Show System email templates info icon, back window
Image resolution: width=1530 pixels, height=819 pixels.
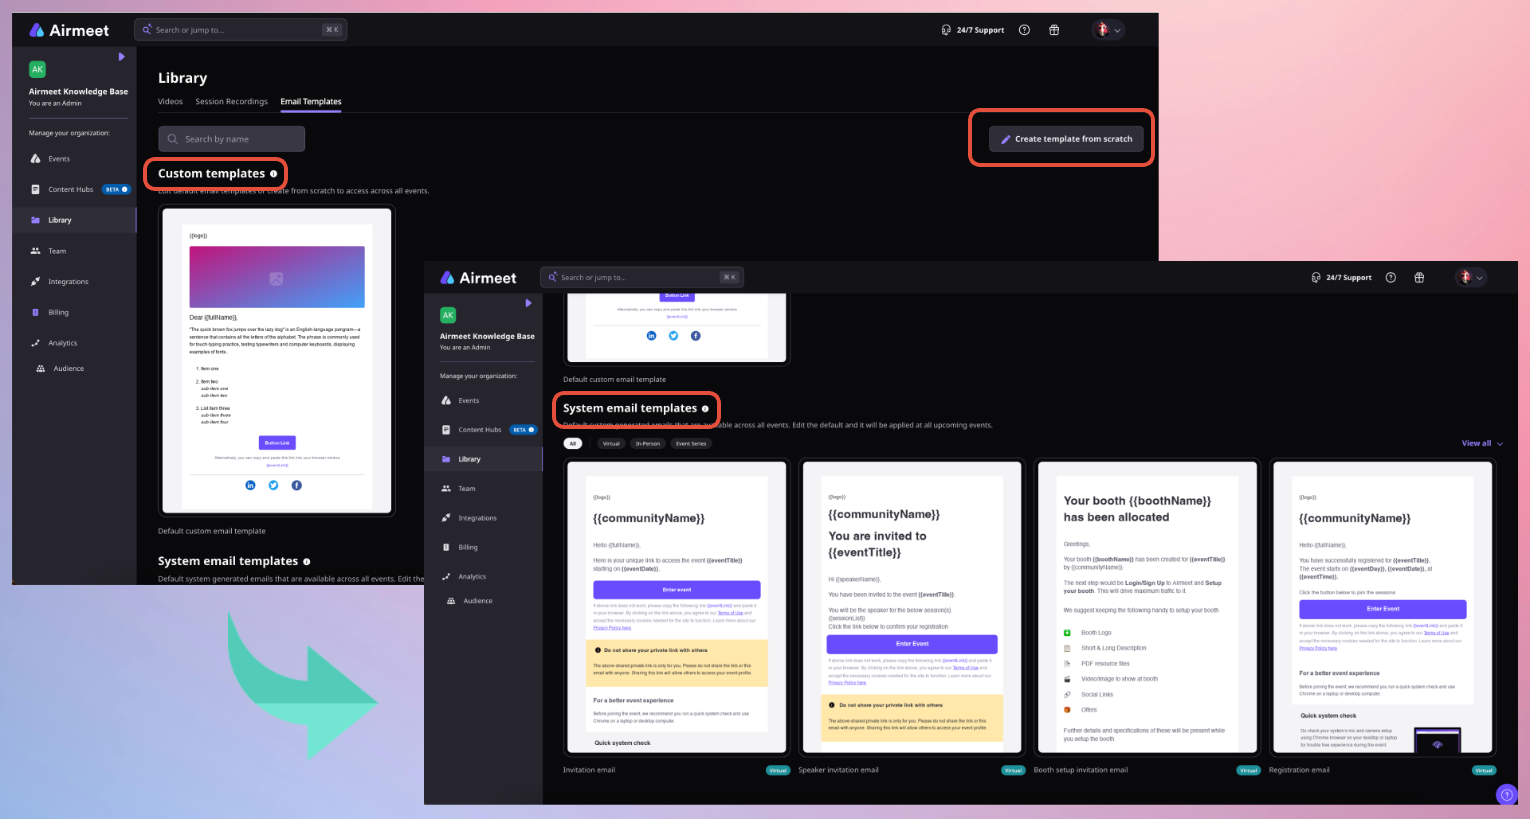pyautogui.click(x=307, y=562)
